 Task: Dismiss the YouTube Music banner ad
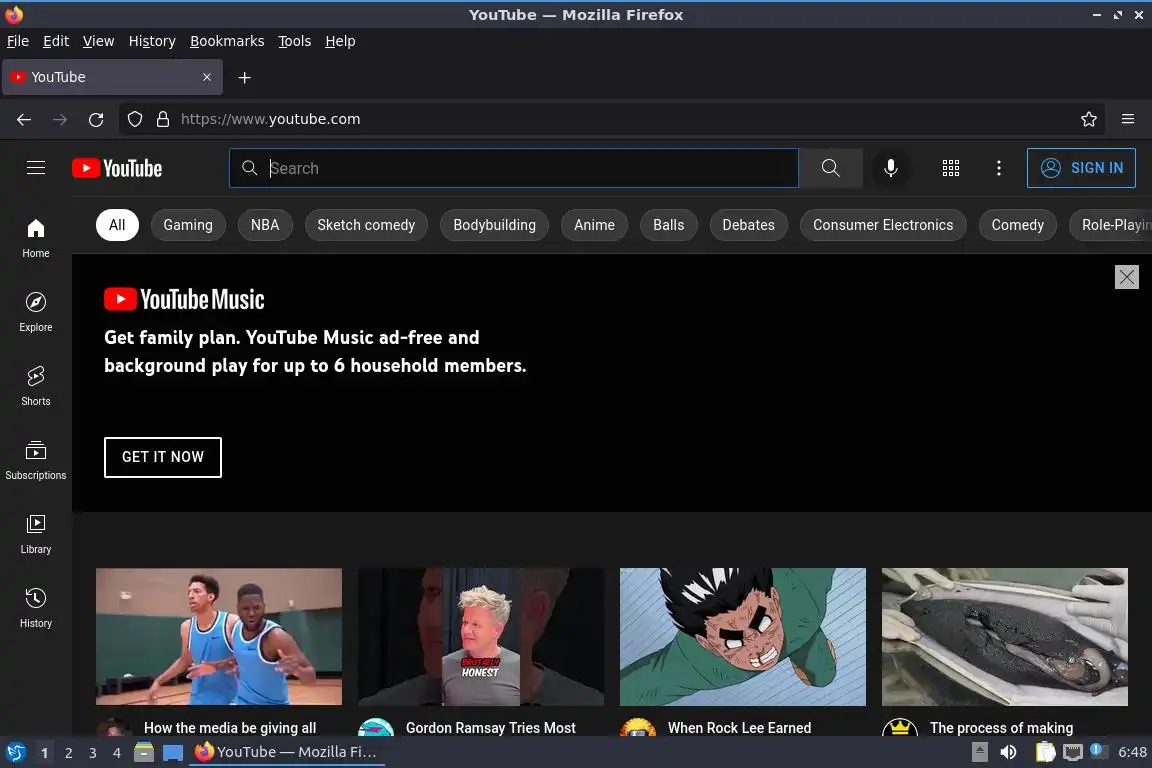tap(1126, 277)
